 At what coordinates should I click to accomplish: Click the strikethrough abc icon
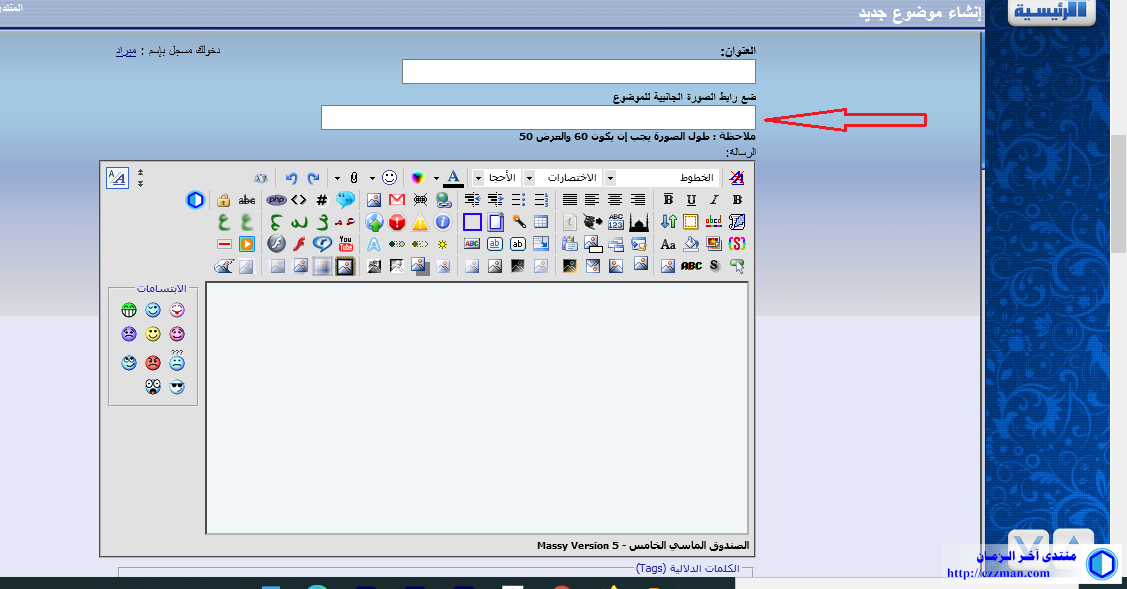click(x=247, y=200)
